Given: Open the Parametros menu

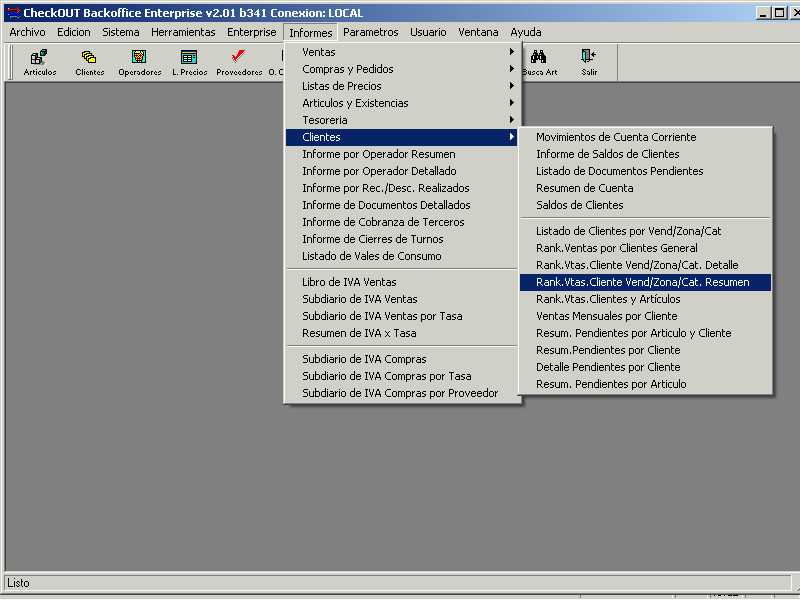Looking at the screenshot, I should tap(370, 32).
